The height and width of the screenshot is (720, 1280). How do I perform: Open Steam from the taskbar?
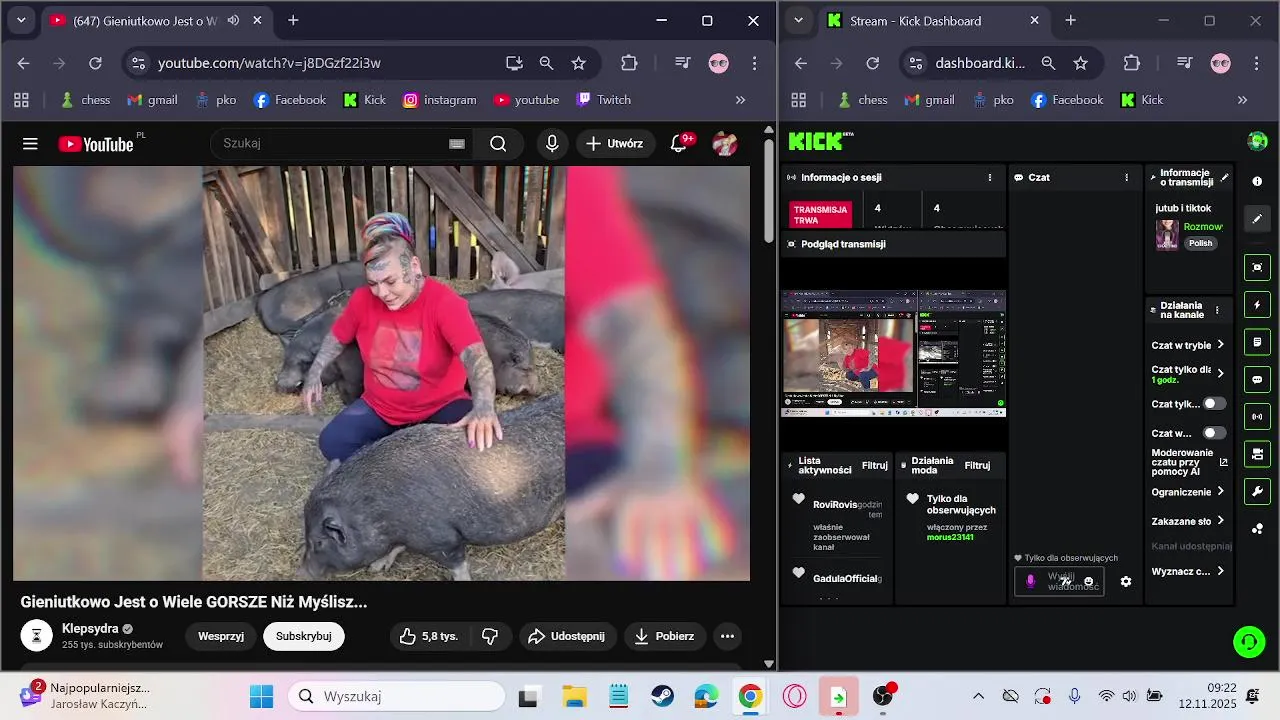coord(662,696)
